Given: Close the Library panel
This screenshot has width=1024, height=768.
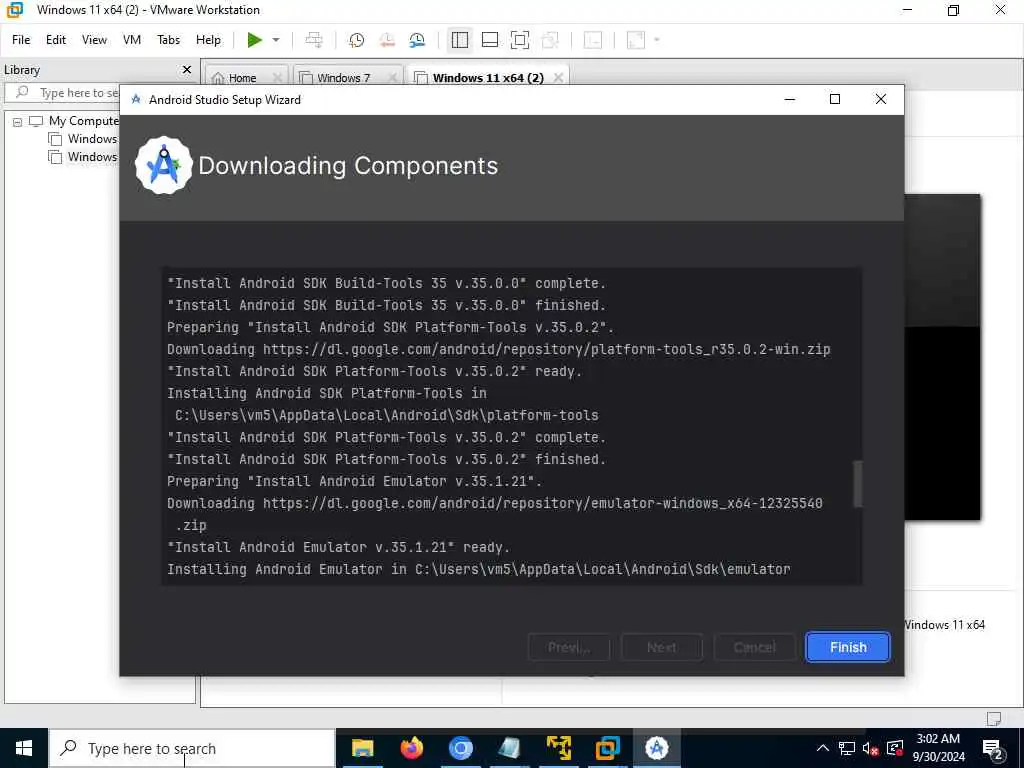Looking at the screenshot, I should [187, 69].
